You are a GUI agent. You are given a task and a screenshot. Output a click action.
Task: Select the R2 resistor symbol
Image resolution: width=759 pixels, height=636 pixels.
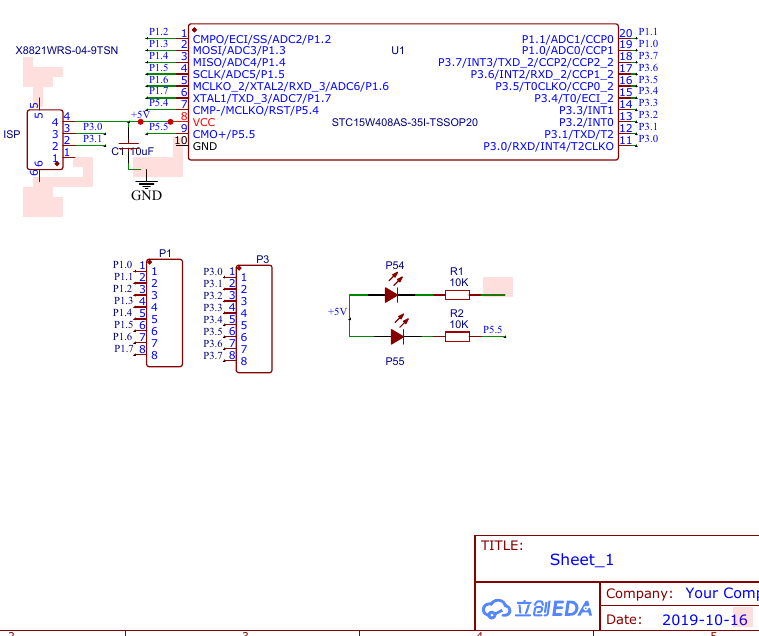pyautogui.click(x=457, y=336)
